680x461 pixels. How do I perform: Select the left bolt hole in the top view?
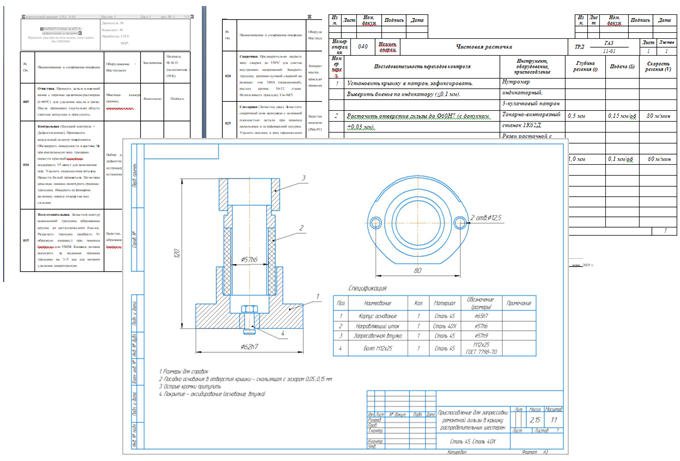(376, 222)
